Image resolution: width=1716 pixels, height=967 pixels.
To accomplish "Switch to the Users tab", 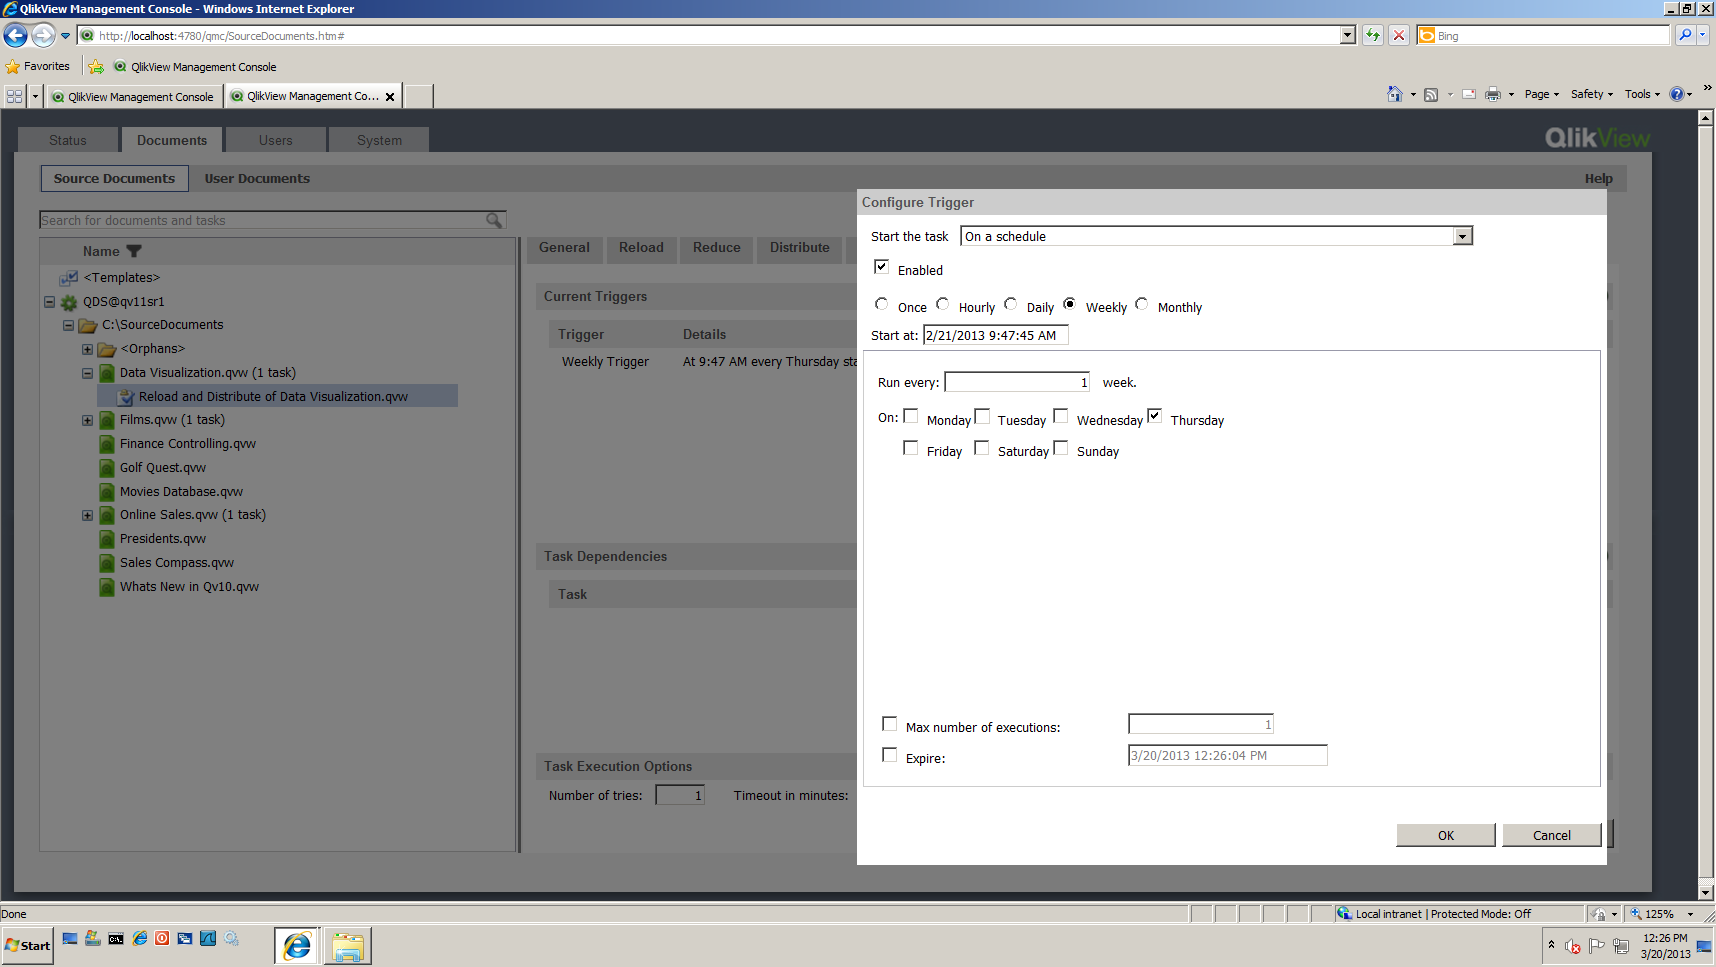I will pos(275,139).
